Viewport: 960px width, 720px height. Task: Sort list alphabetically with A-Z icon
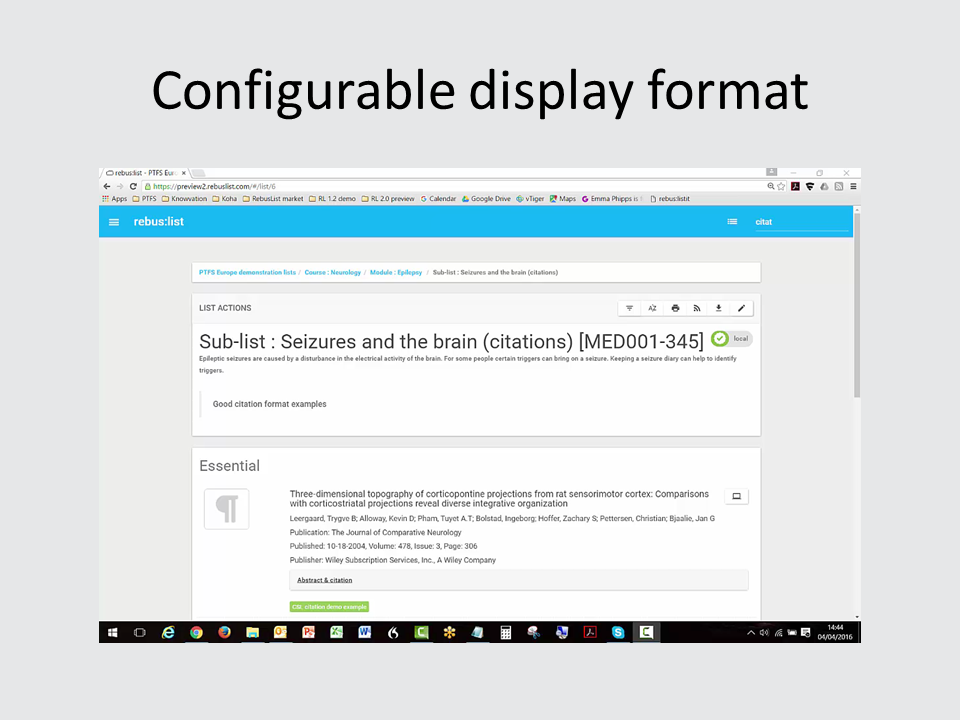(x=652, y=308)
